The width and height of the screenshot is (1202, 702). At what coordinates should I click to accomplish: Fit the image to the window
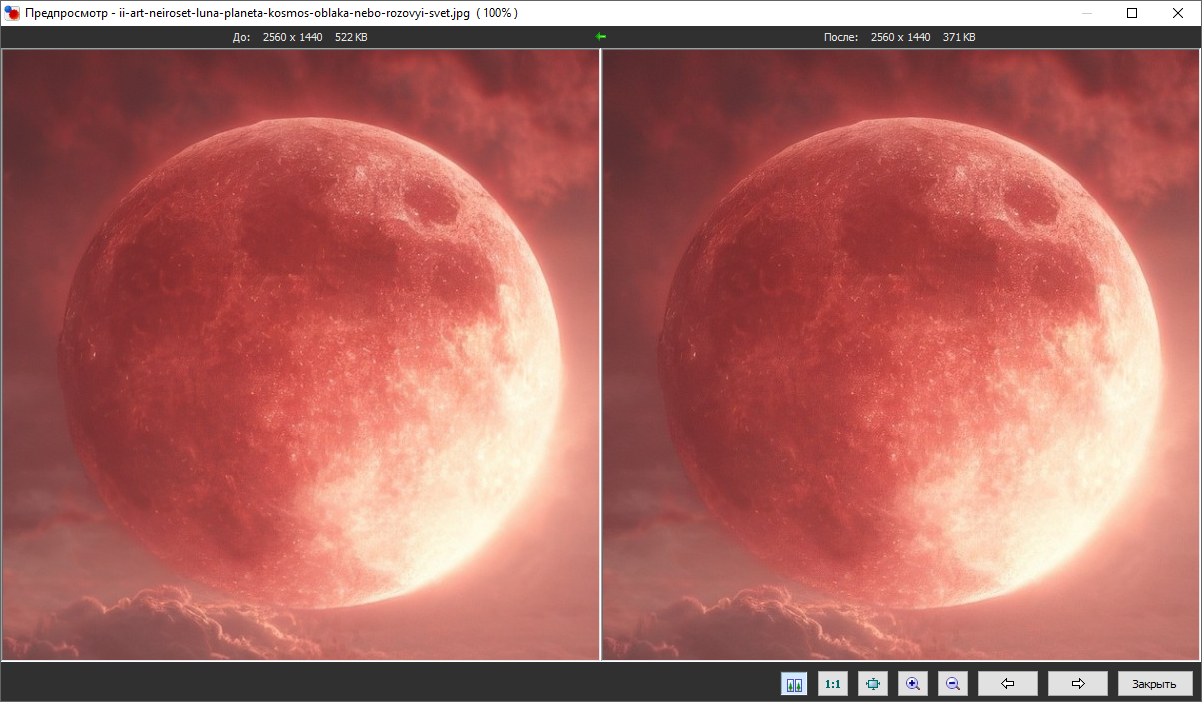point(873,684)
